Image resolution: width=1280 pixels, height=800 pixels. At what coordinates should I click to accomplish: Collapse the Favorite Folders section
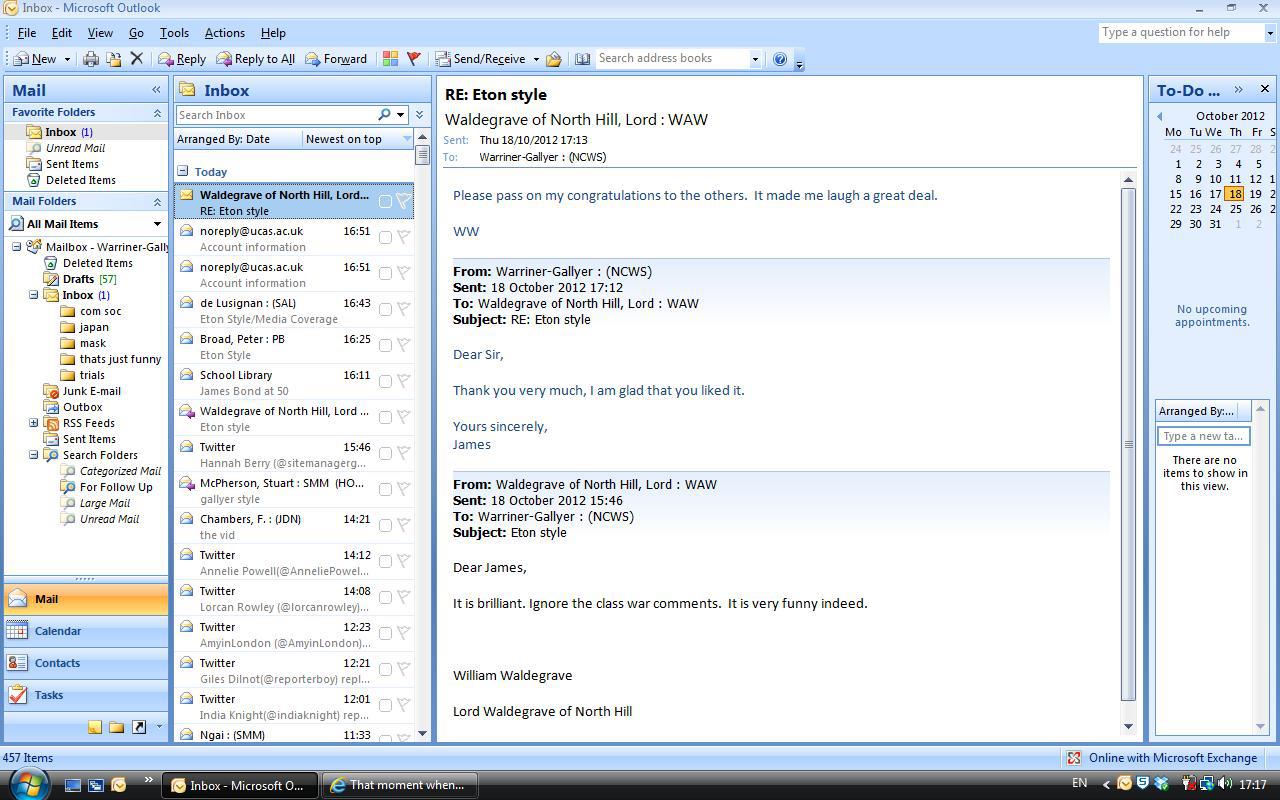coord(157,113)
